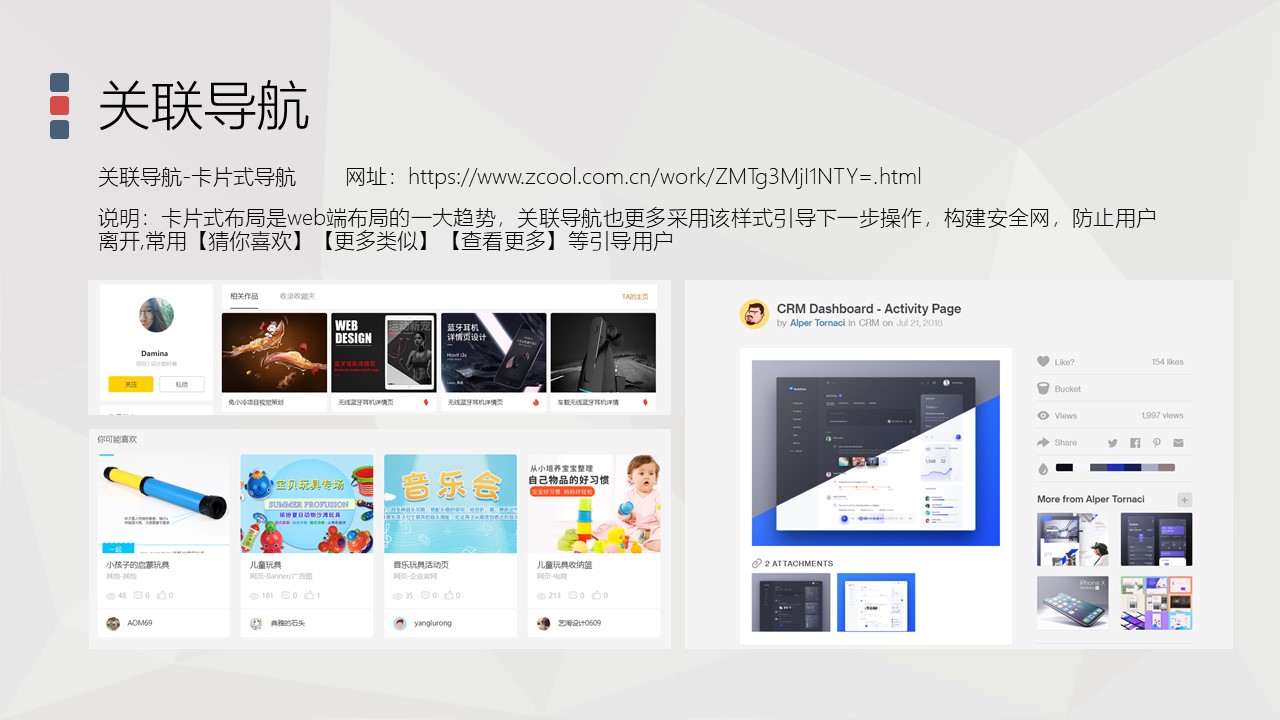
Task: Select the tan-gray palette swatch
Action: pyautogui.click(x=1166, y=467)
